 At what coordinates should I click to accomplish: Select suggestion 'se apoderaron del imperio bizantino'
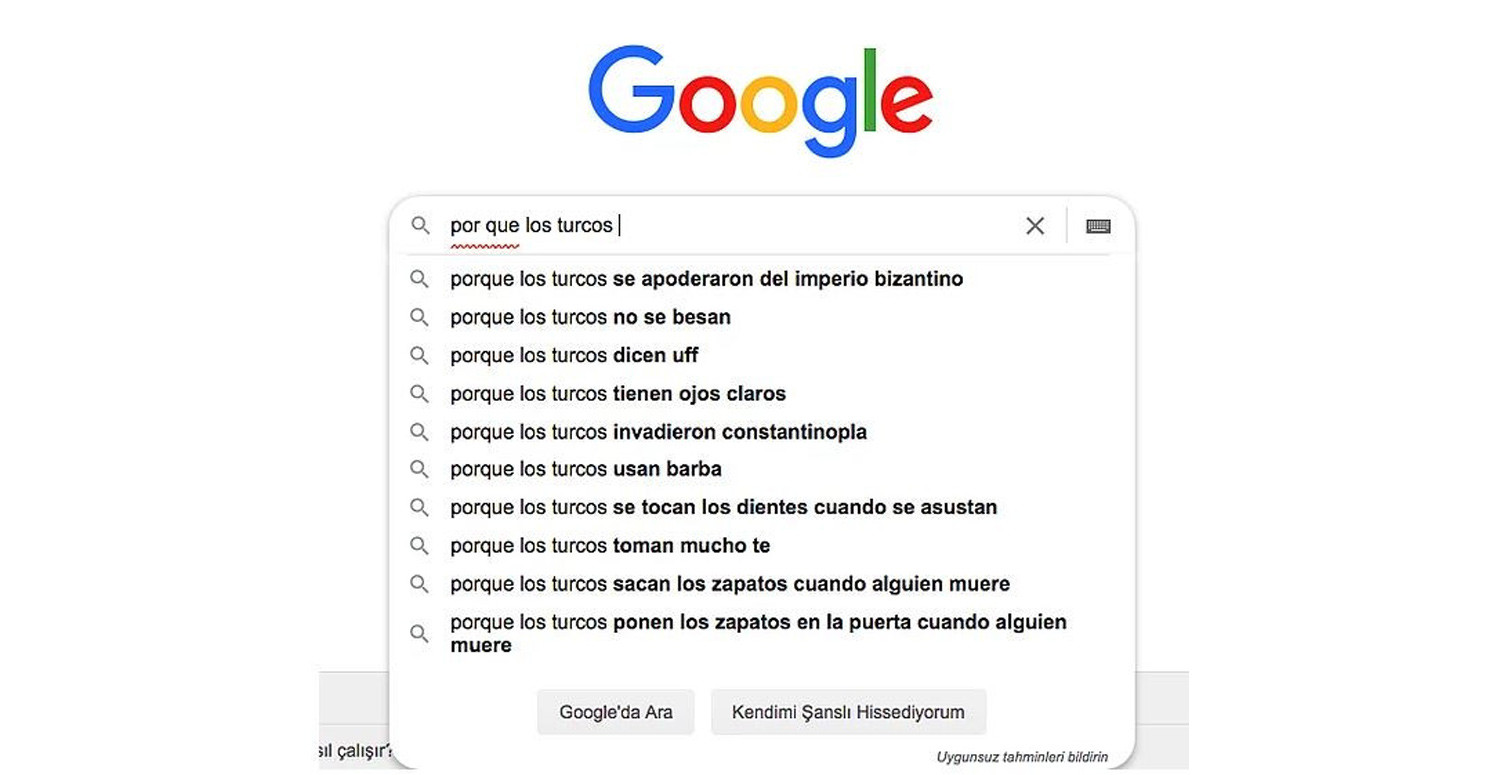coord(706,279)
